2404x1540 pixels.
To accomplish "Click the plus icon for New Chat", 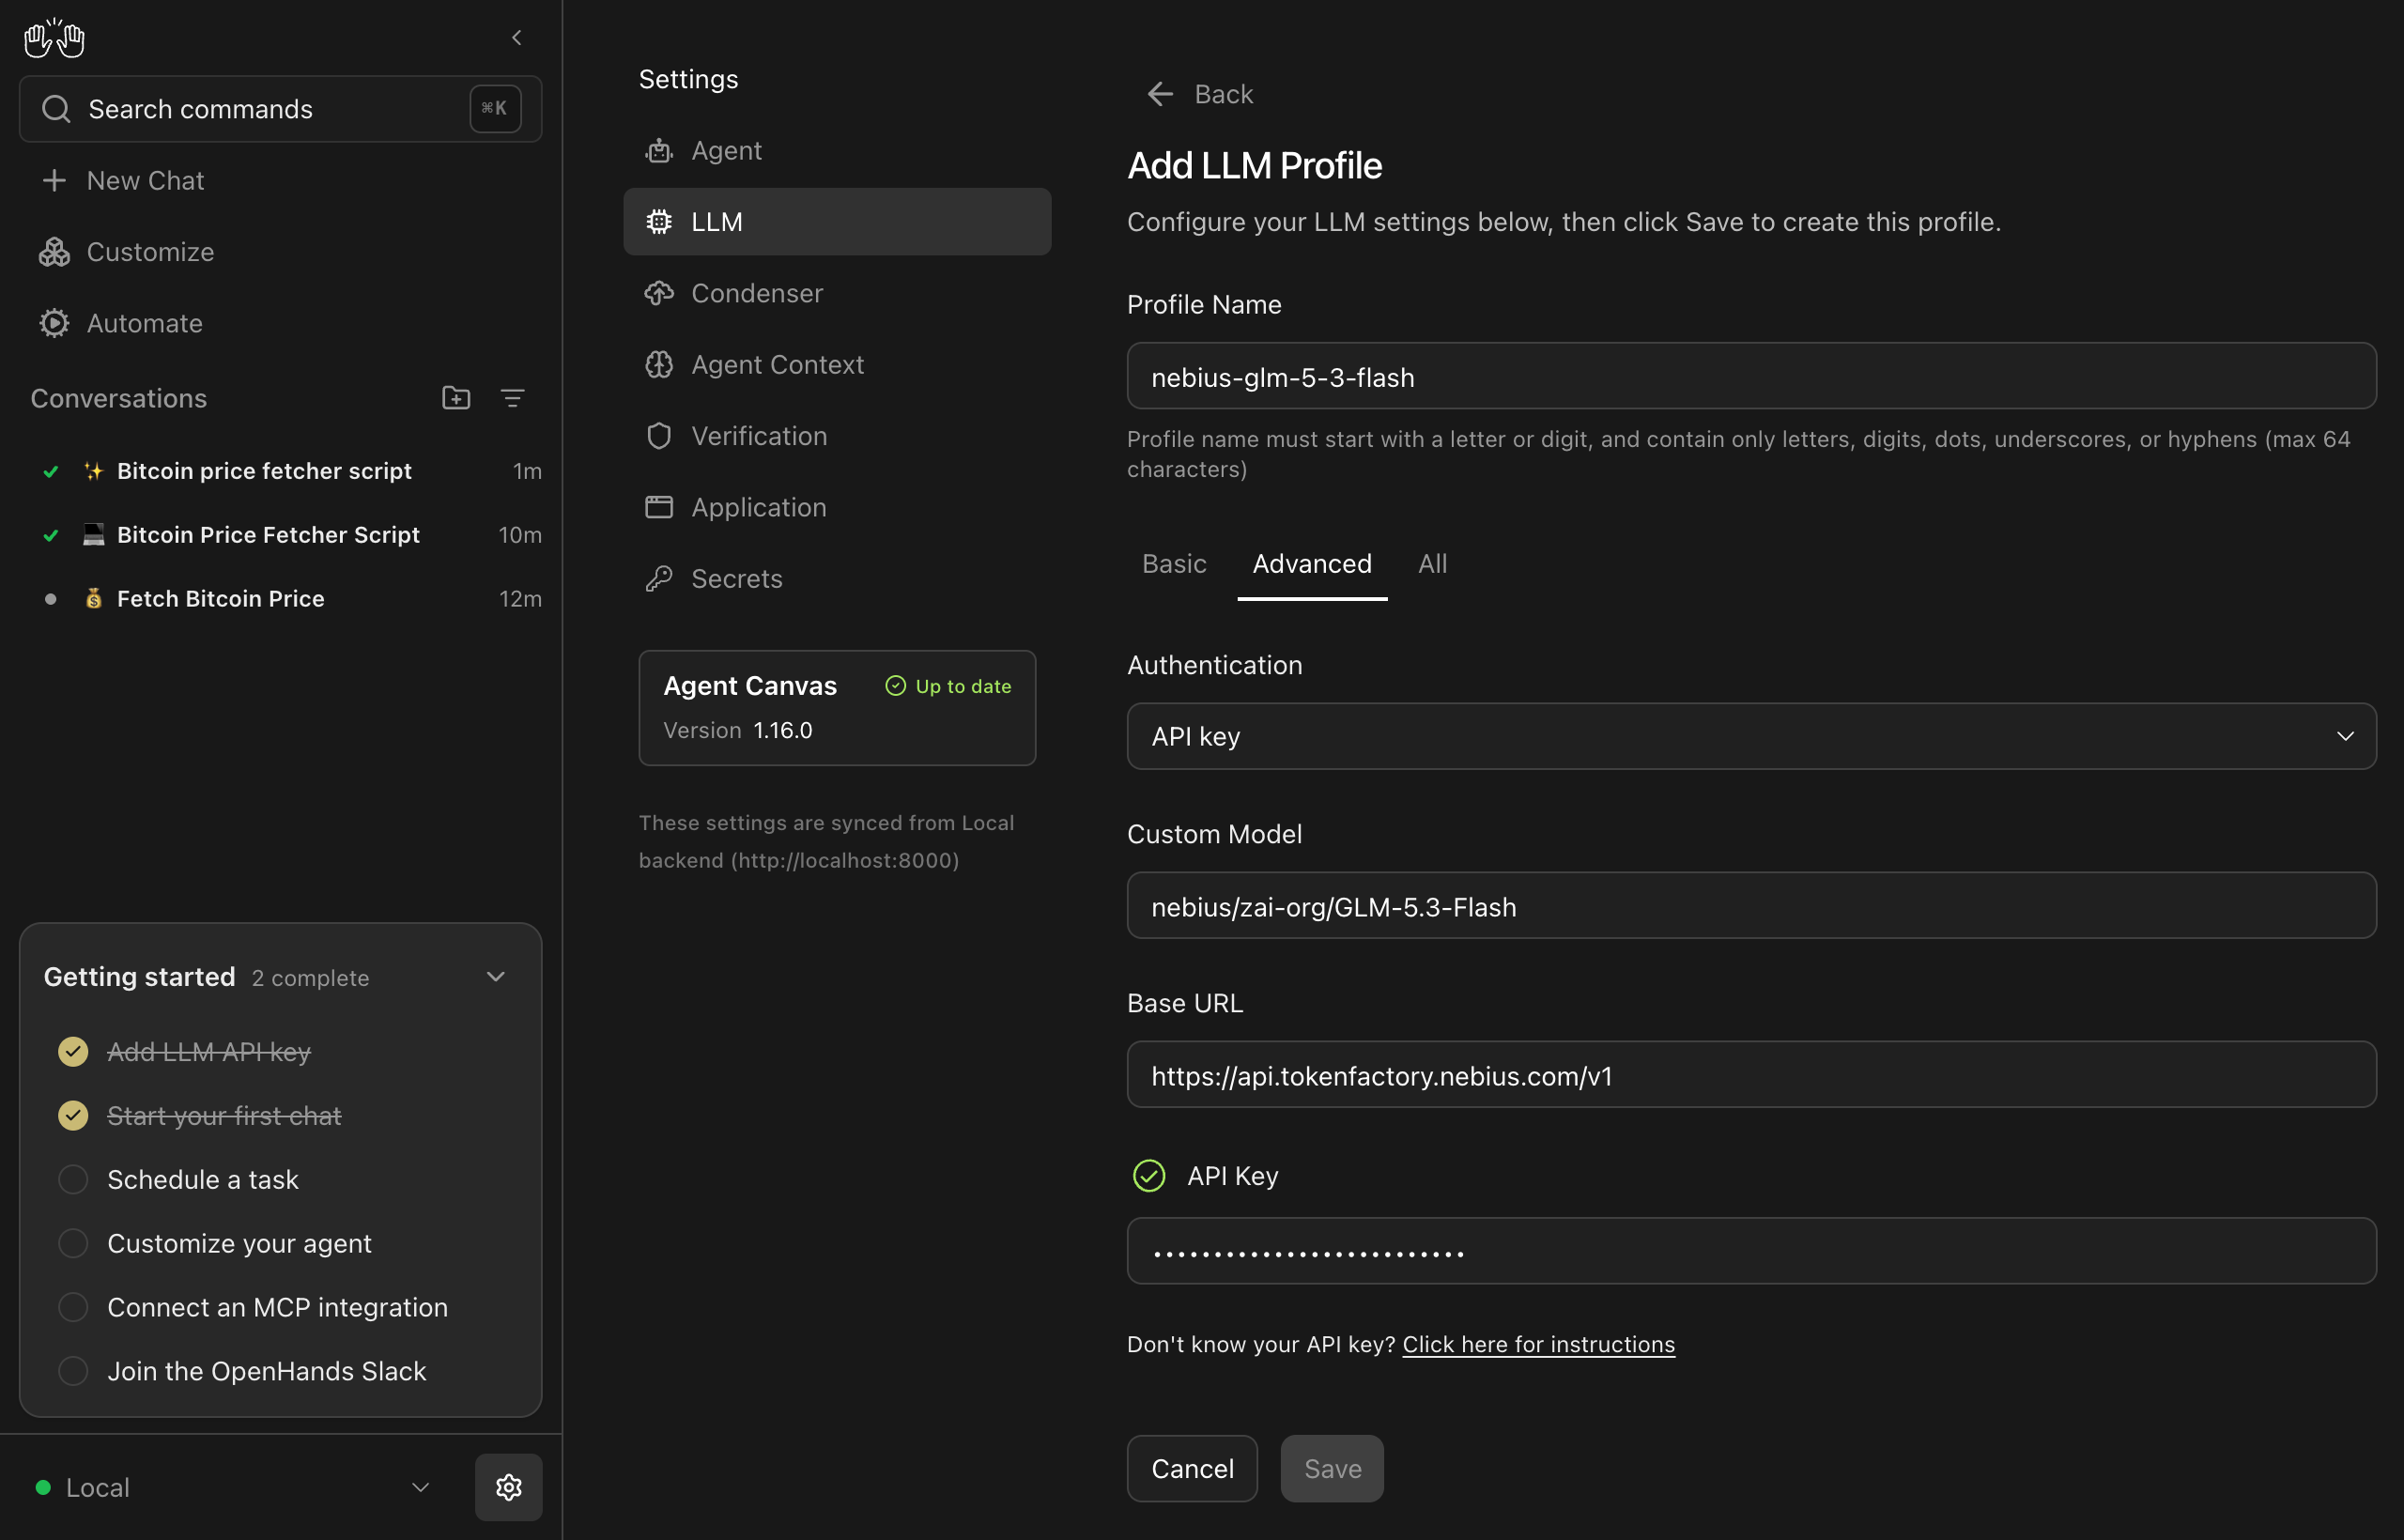I will (54, 180).
